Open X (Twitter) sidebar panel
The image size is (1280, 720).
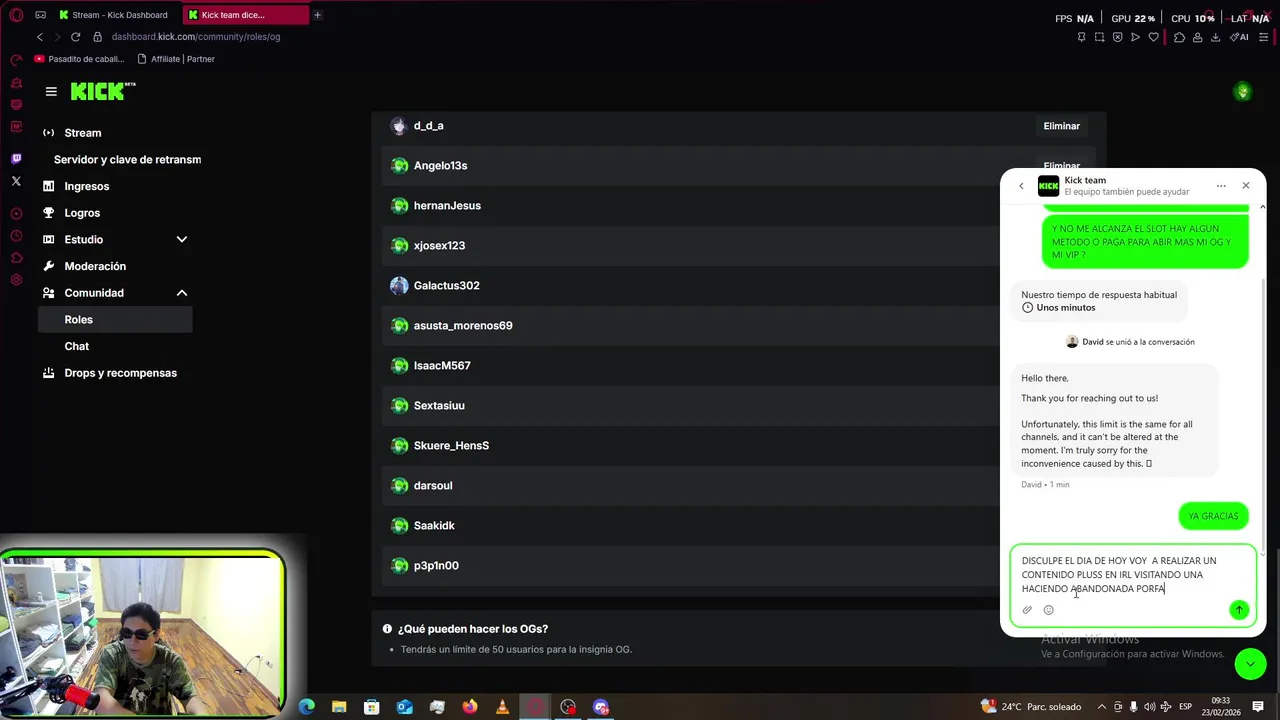[x=16, y=181]
